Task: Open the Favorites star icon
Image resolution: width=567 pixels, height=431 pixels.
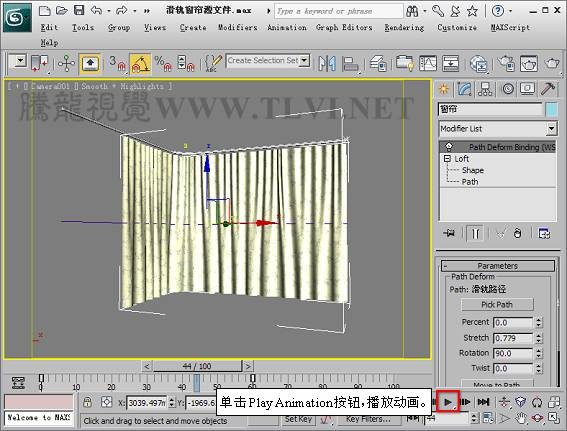Action: tap(472, 11)
